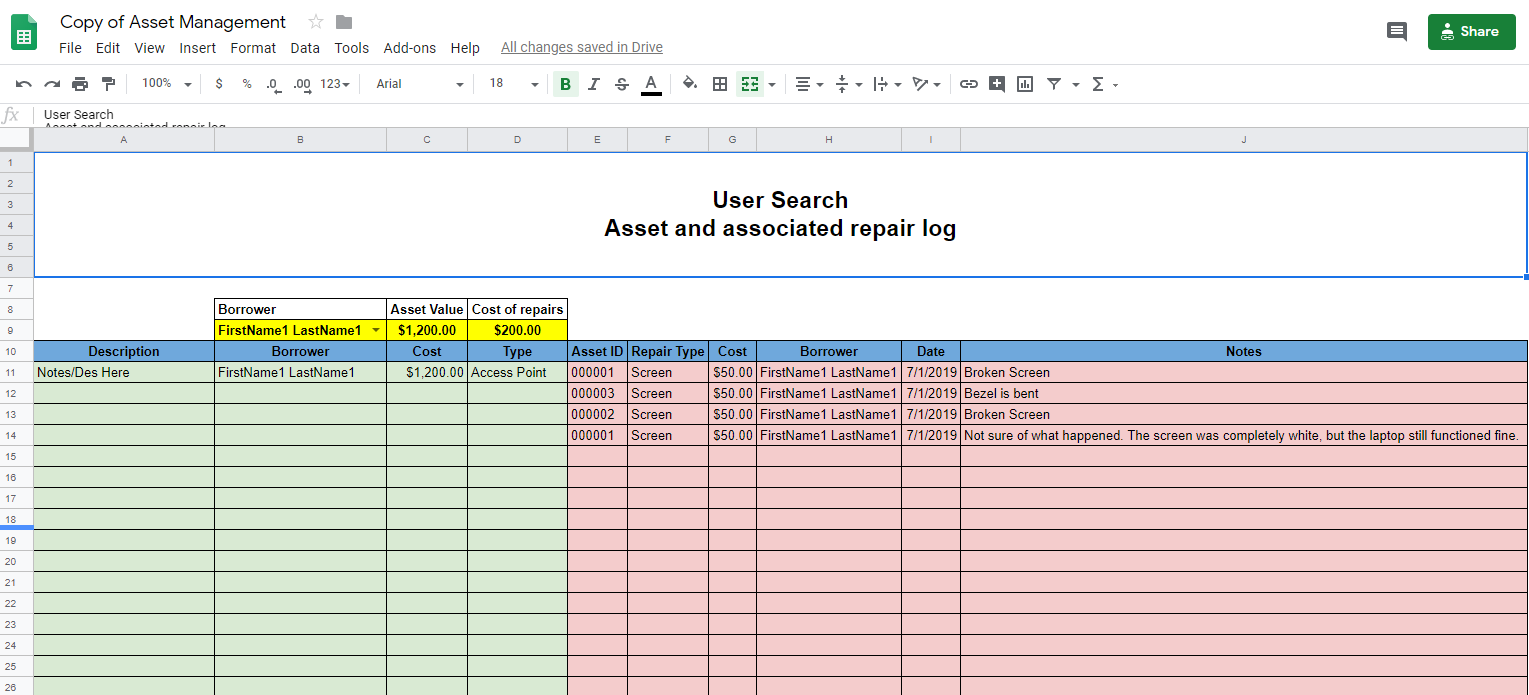Click the undo arrow
The width and height of the screenshot is (1529, 695).
pos(24,84)
